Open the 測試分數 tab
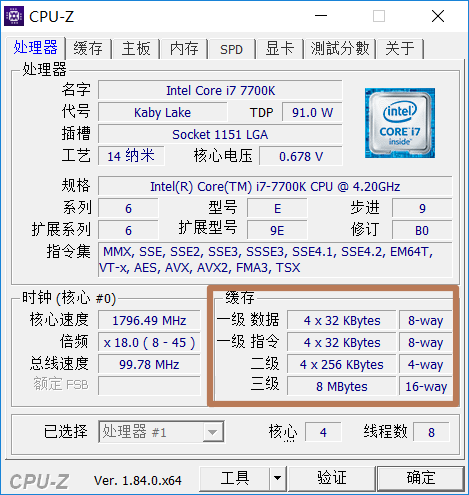 340,49
